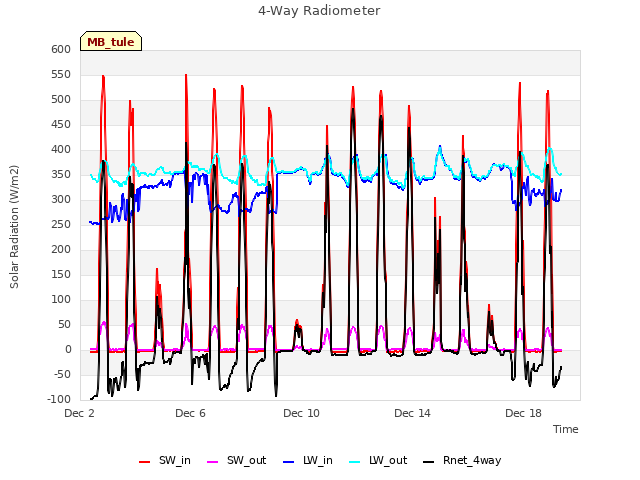Screen dimensions: 640x480
Task: Click the Solar Radiation (W/m2) axis title
Action: 14,227
